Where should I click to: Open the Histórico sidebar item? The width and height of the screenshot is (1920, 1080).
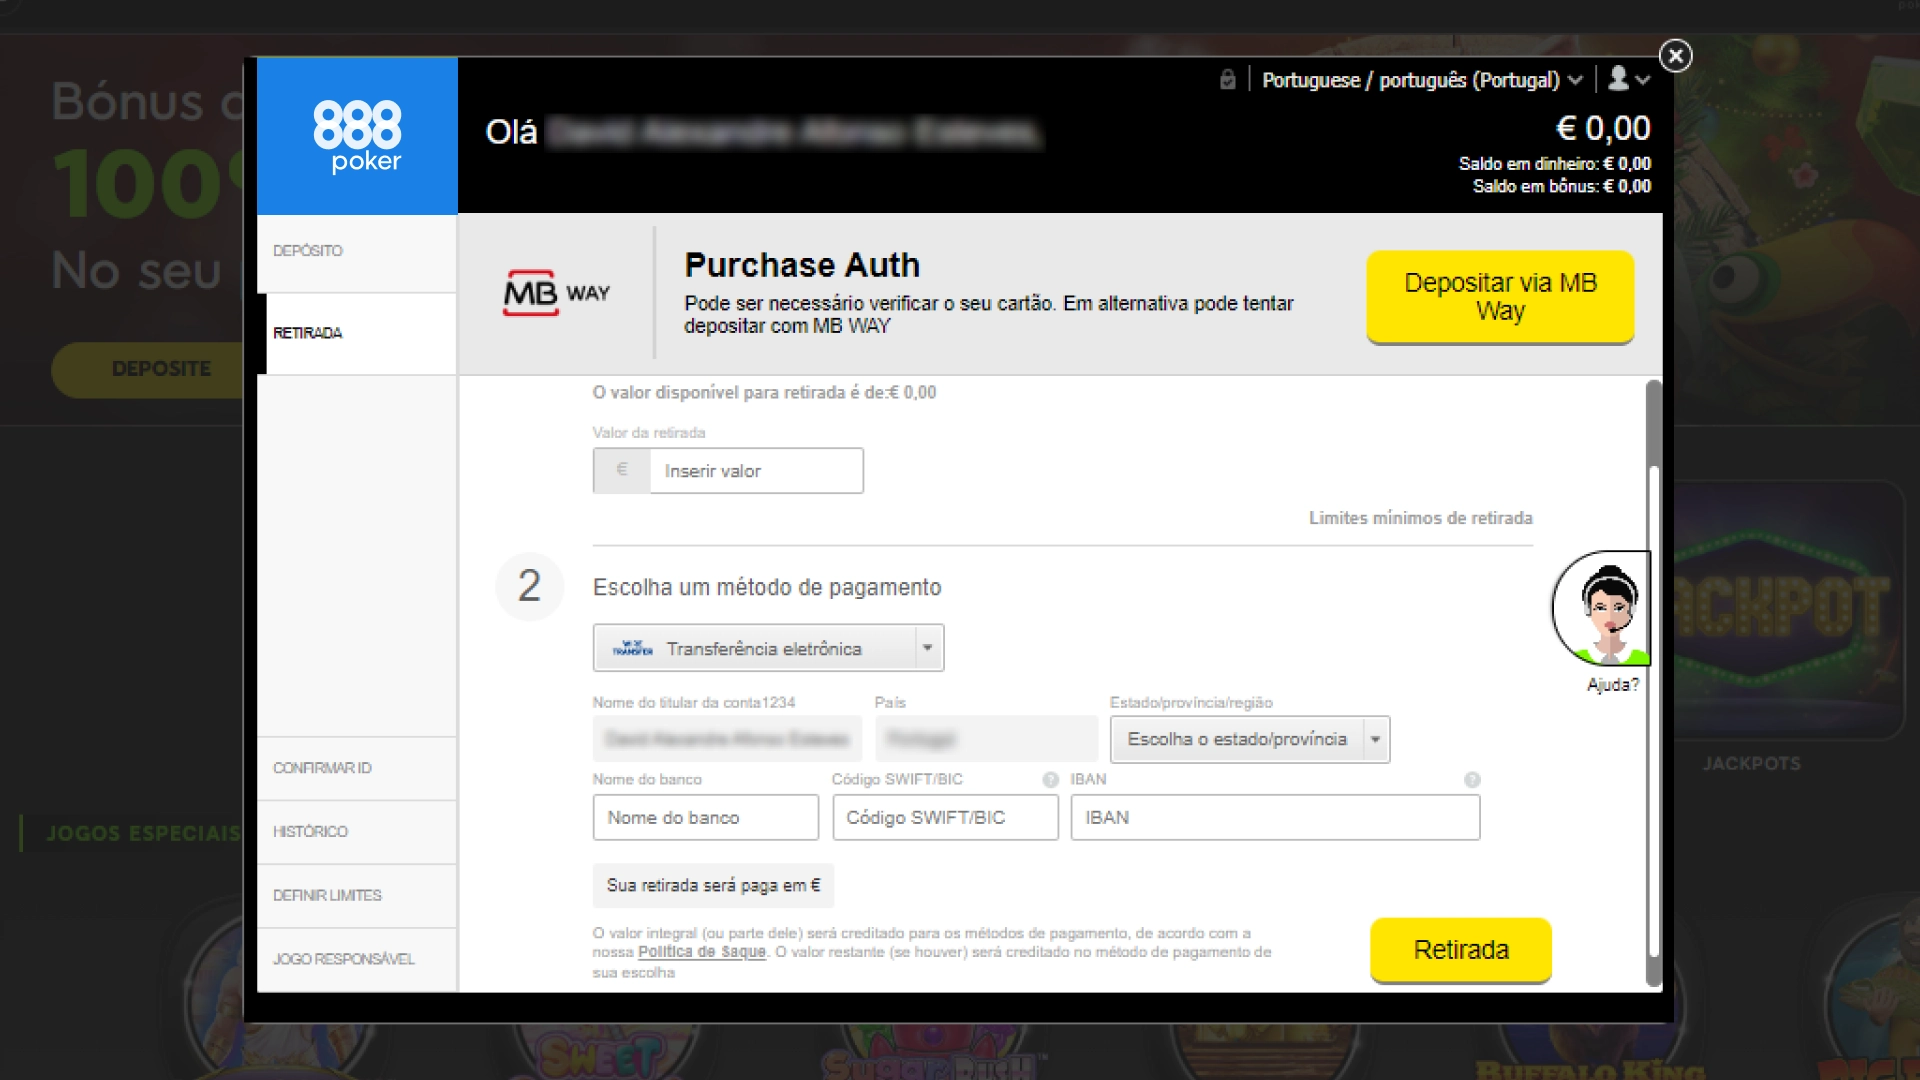point(356,832)
